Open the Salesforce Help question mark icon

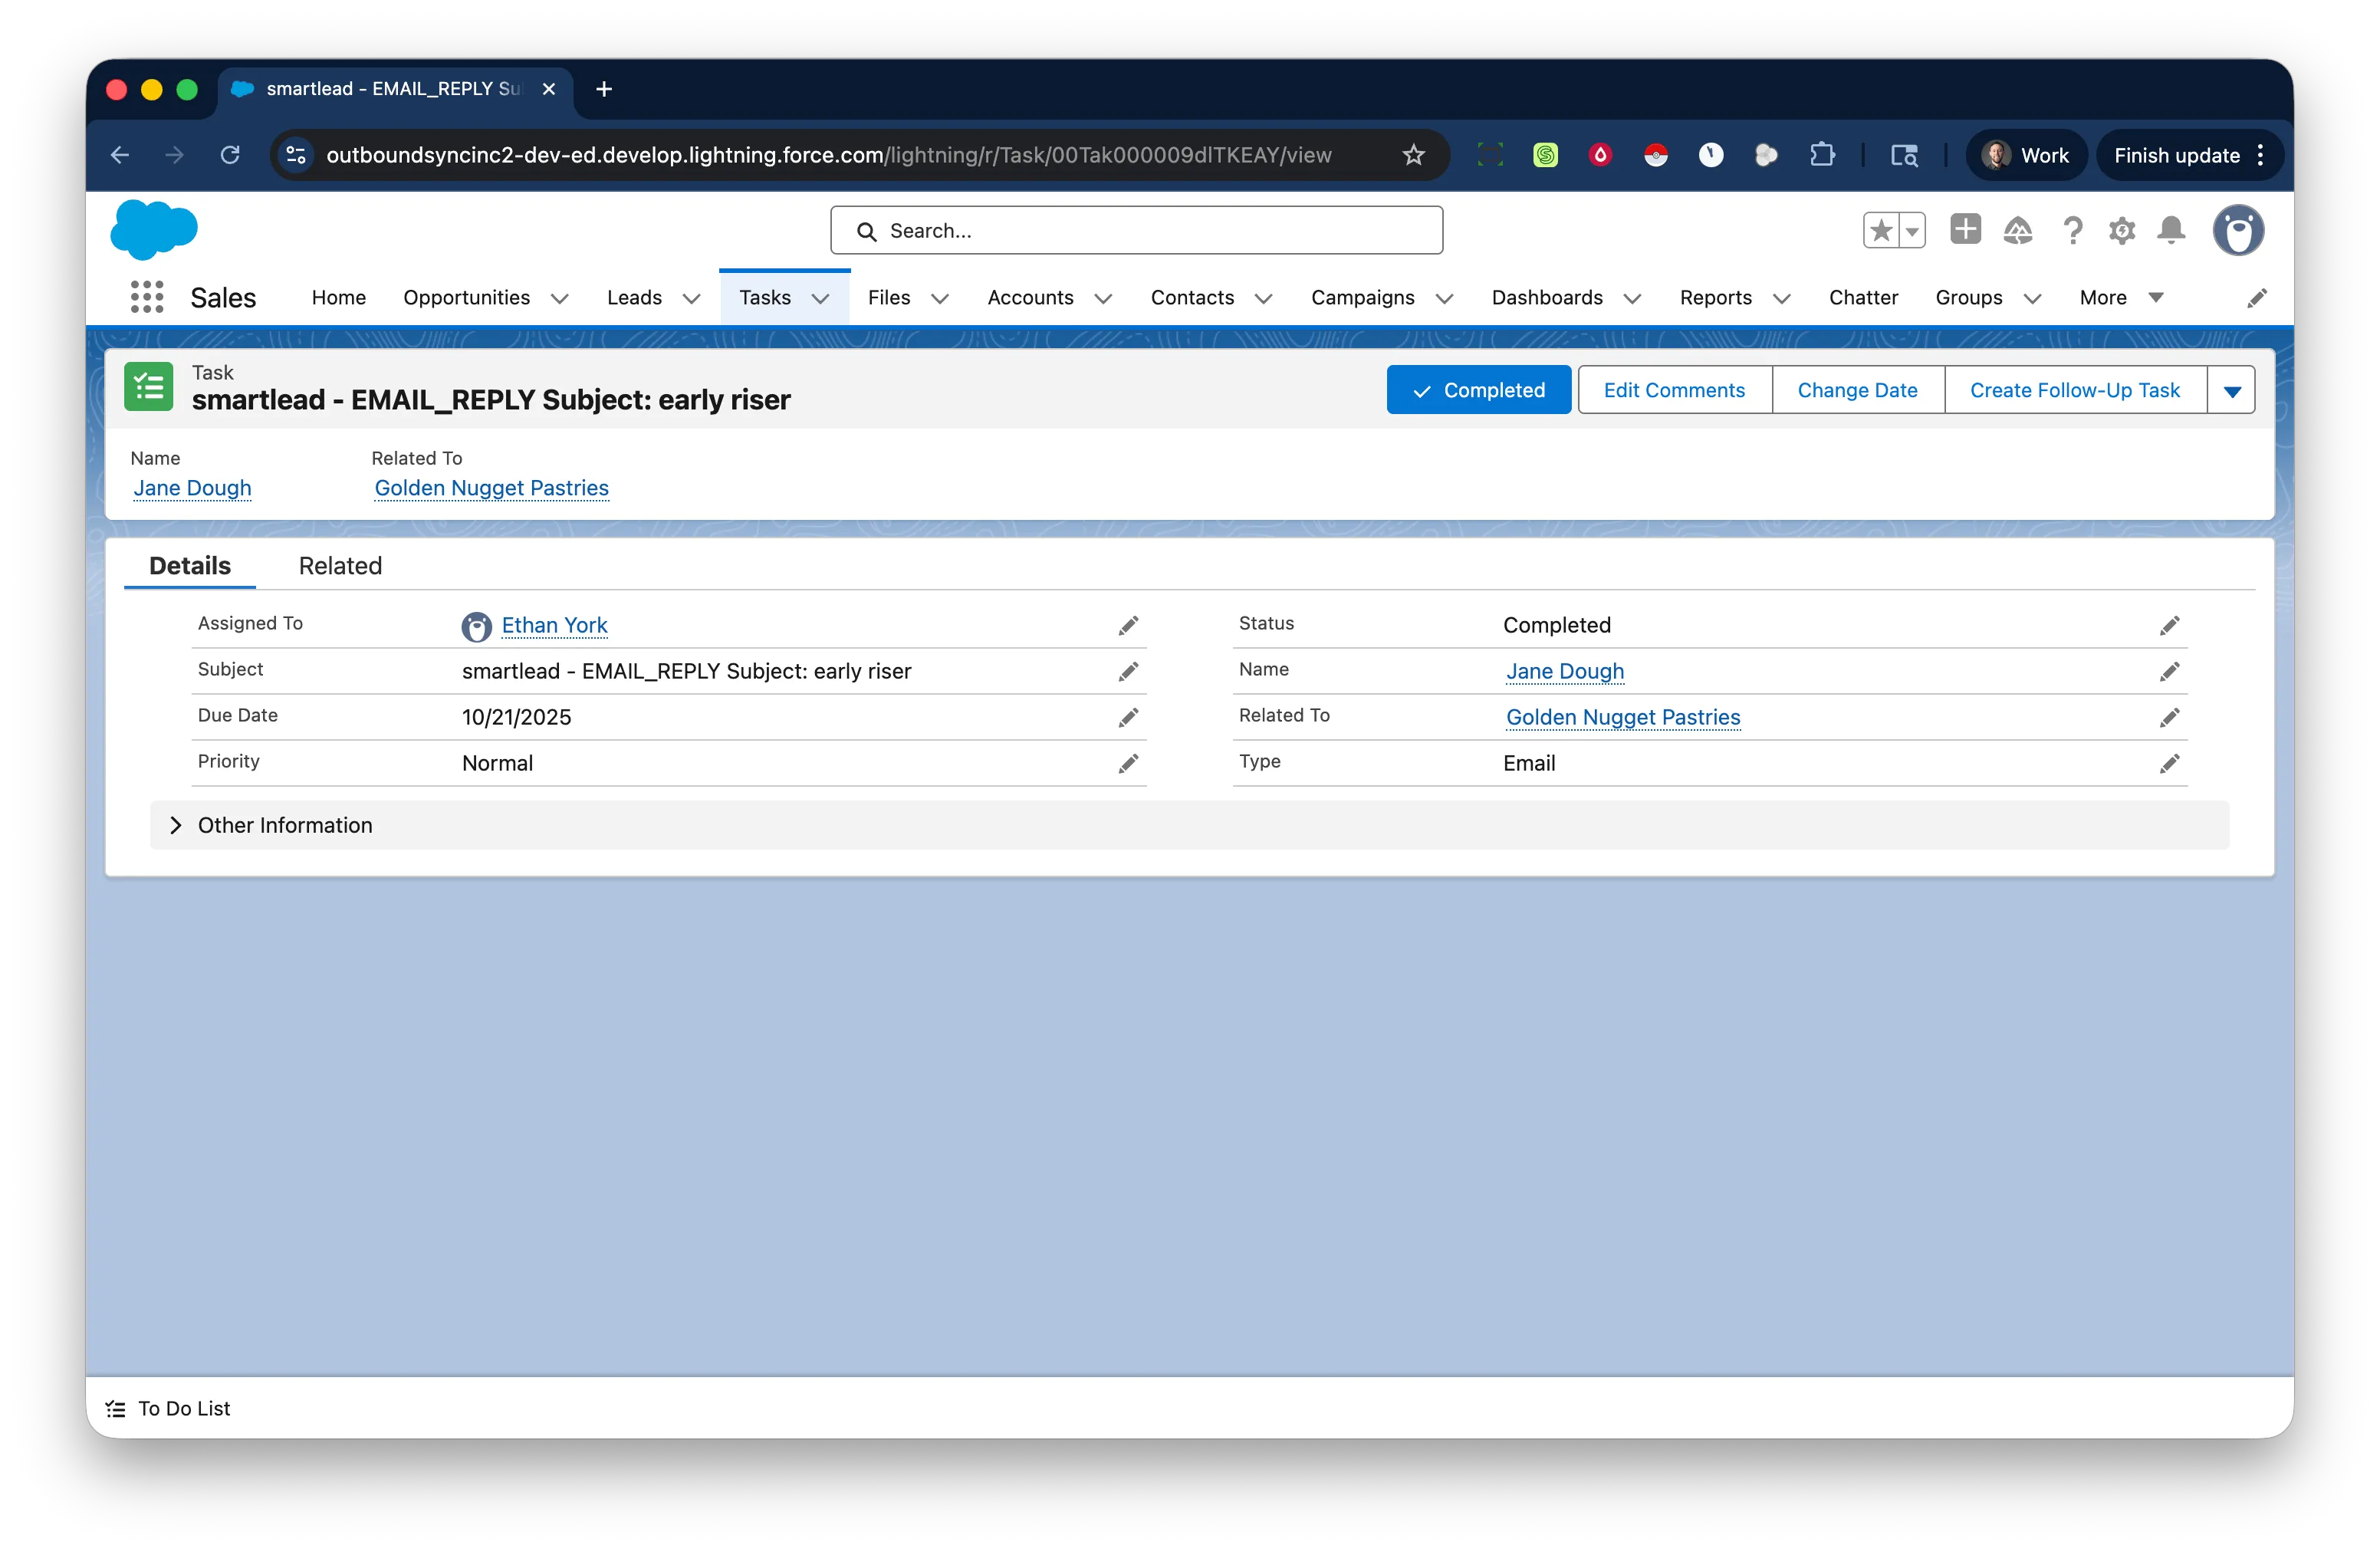(2073, 230)
